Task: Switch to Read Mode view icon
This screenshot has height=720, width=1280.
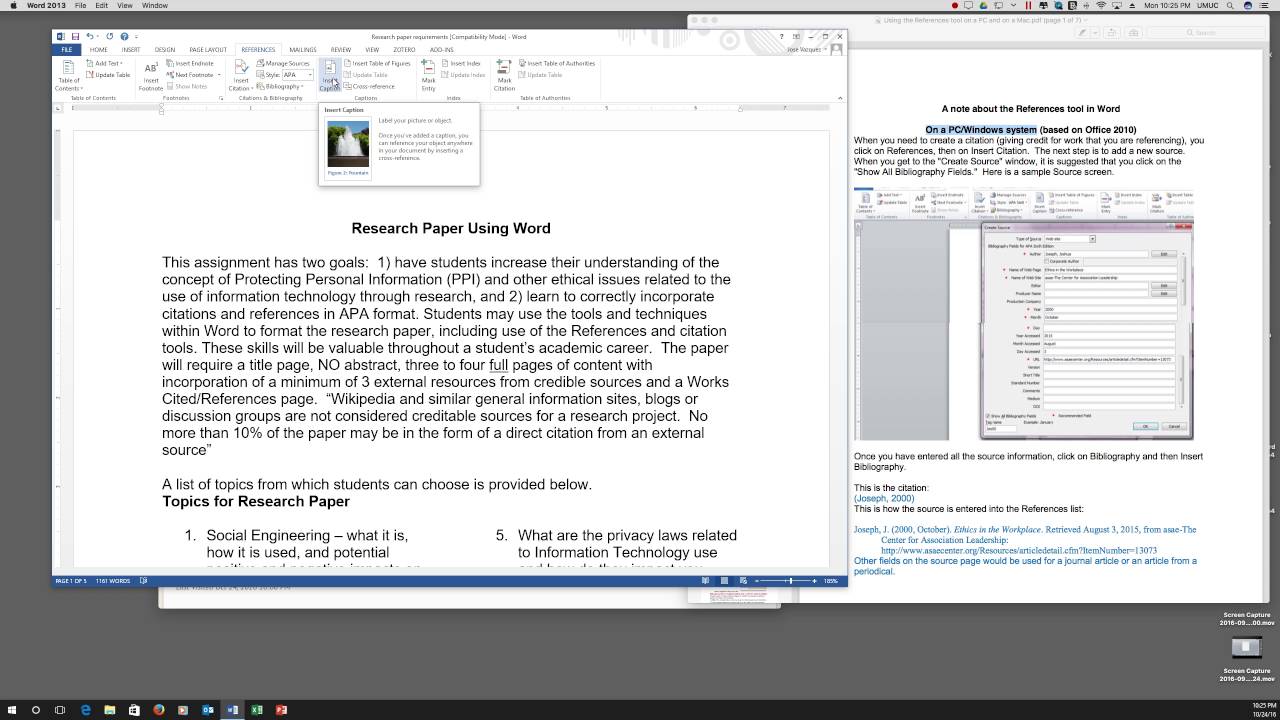Action: point(705,581)
